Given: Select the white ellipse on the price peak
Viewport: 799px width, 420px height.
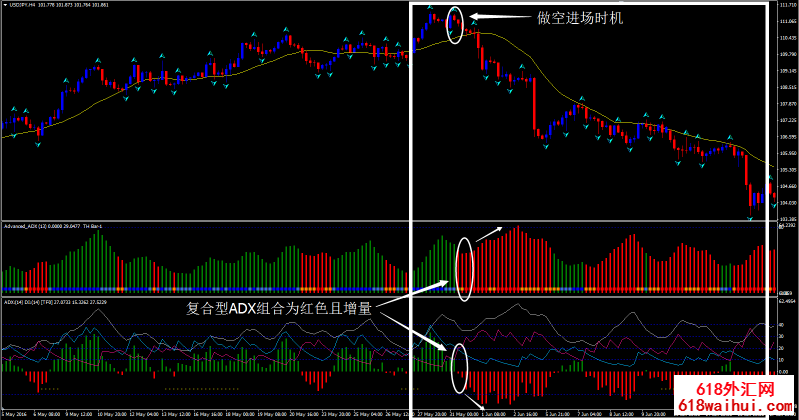Looking at the screenshot, I should click(x=455, y=26).
